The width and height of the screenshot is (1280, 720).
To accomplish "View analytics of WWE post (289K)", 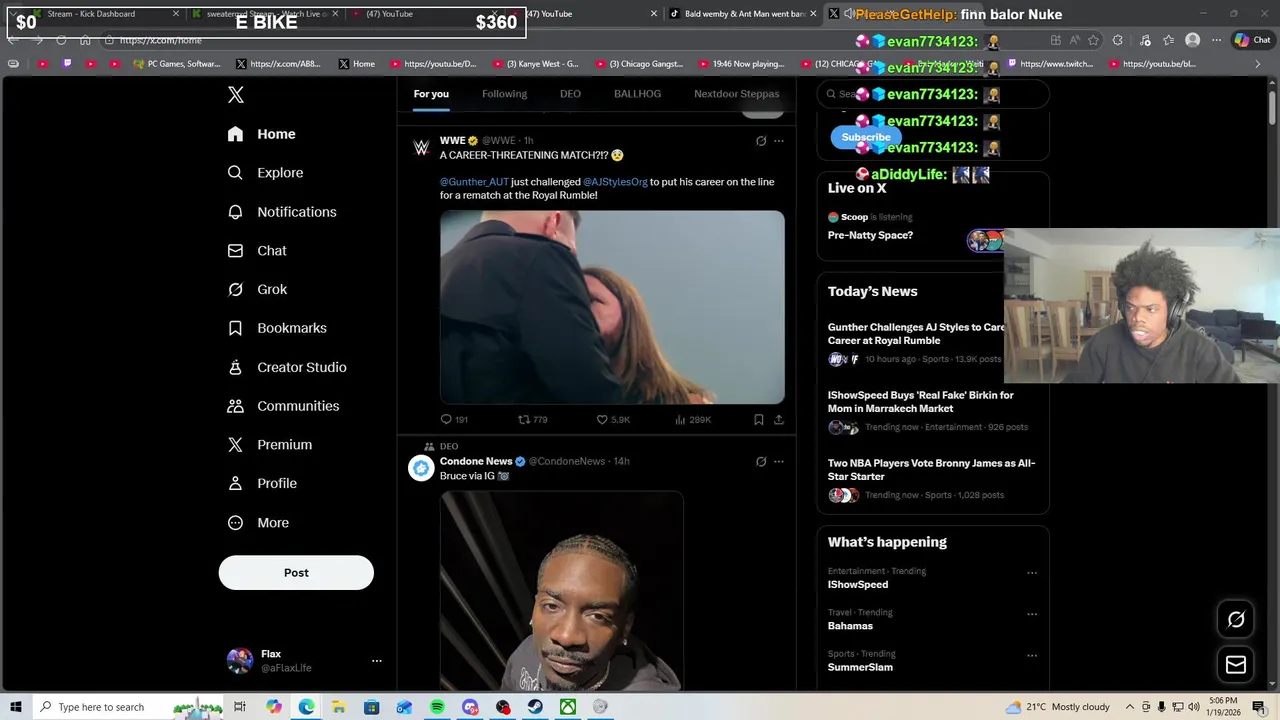I will [692, 420].
